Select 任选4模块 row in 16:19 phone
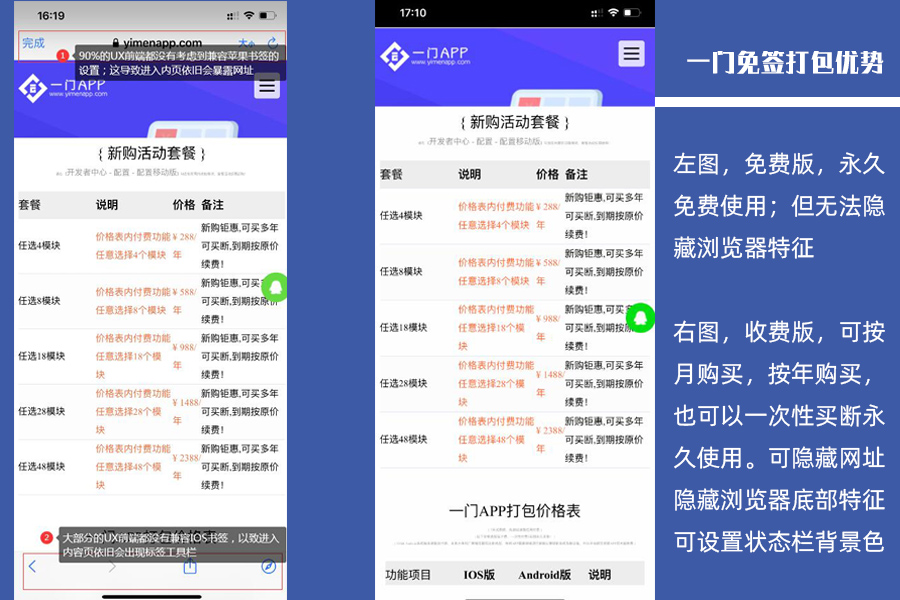The image size is (900, 600). (152, 246)
